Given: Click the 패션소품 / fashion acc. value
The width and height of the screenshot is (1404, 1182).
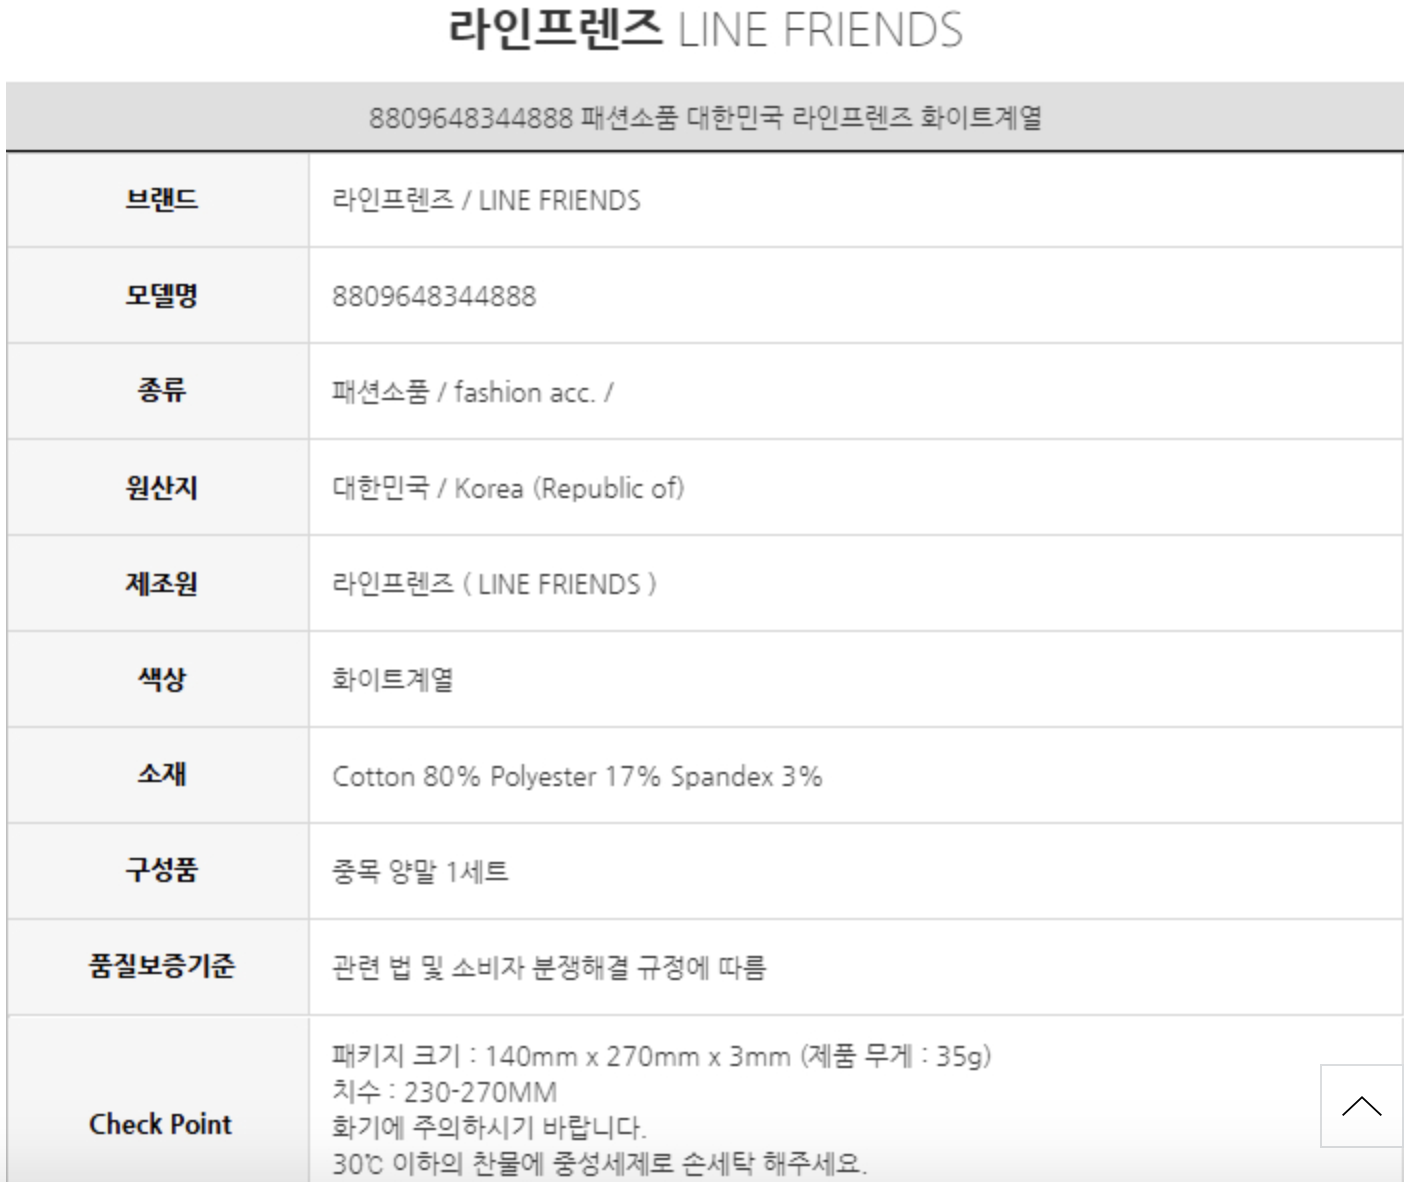Looking at the screenshot, I should point(472,392).
